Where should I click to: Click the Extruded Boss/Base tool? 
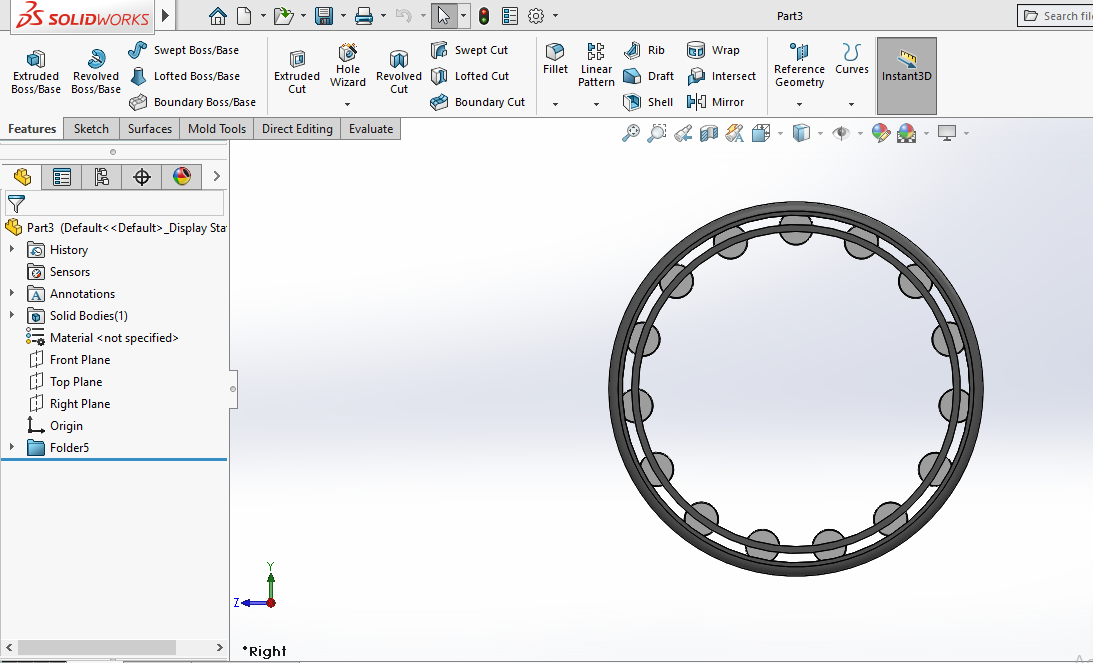(36, 72)
